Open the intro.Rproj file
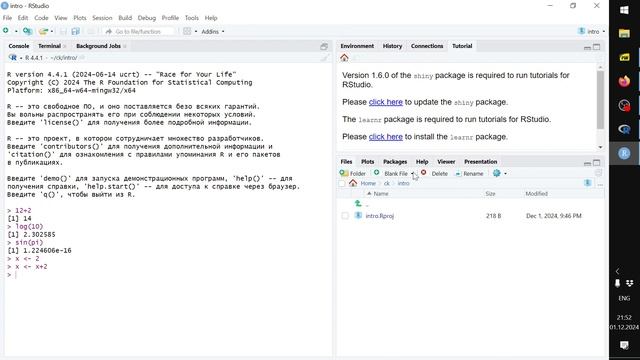The height and width of the screenshot is (360, 640). click(380, 216)
